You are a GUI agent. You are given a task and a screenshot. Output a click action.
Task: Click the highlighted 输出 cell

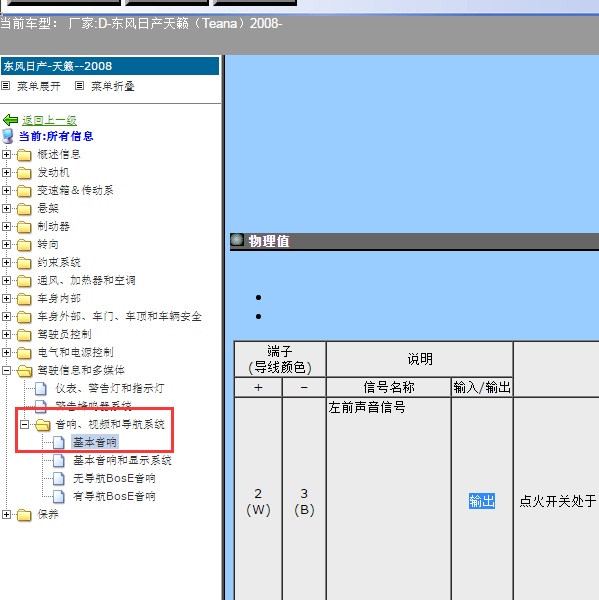tap(482, 501)
